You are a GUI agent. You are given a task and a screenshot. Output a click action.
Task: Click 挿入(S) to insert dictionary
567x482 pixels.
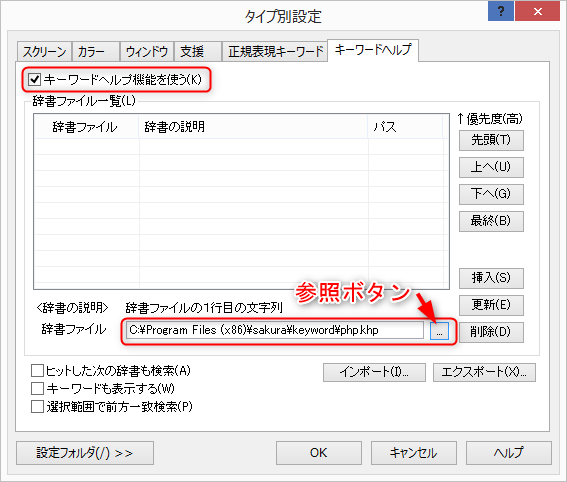(491, 278)
